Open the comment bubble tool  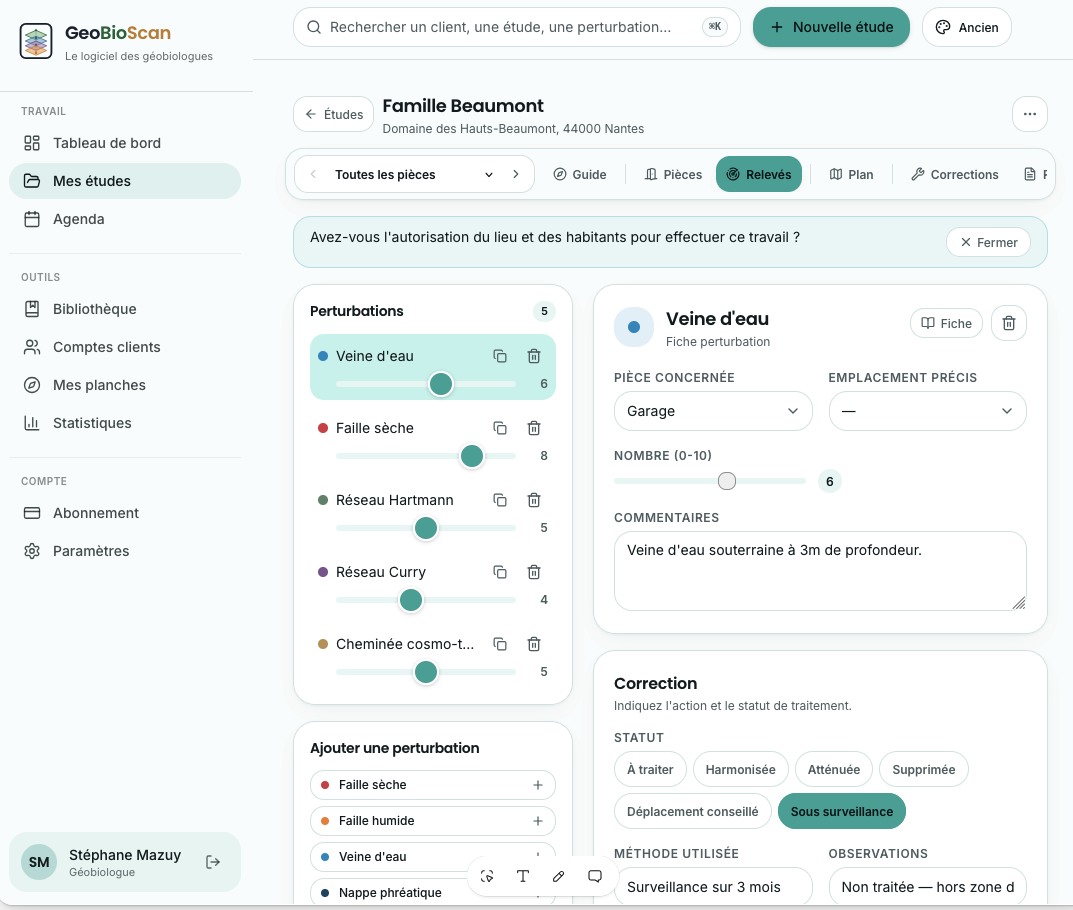coord(595,876)
